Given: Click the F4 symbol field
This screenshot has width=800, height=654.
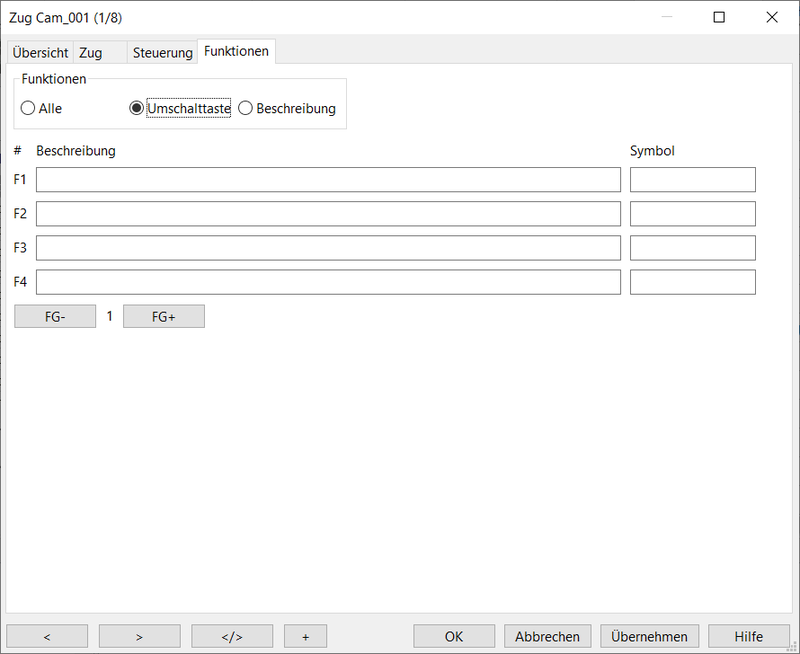Looking at the screenshot, I should coord(692,282).
